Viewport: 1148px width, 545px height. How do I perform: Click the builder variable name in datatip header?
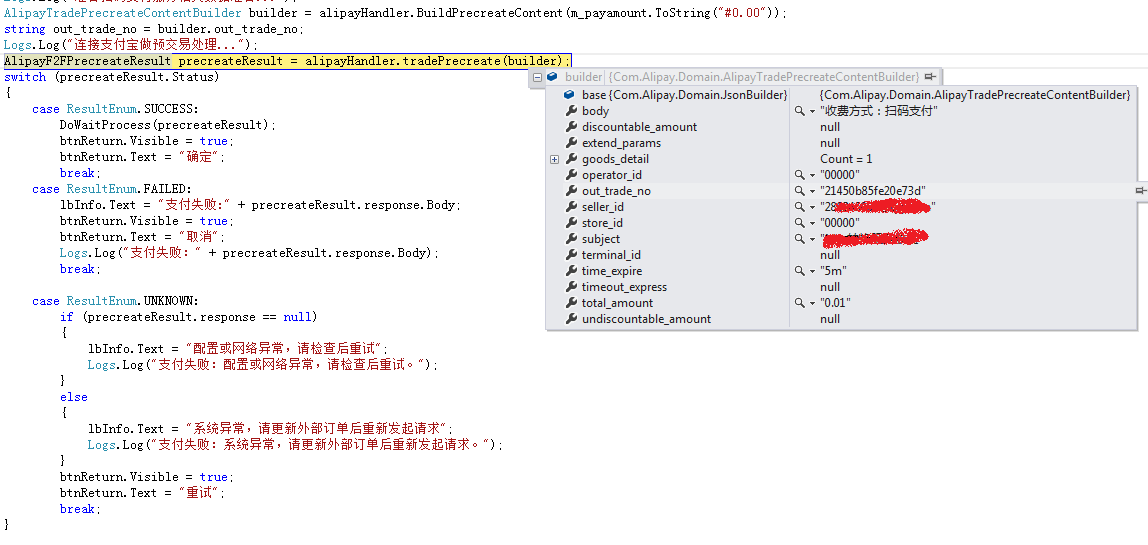click(x=583, y=77)
